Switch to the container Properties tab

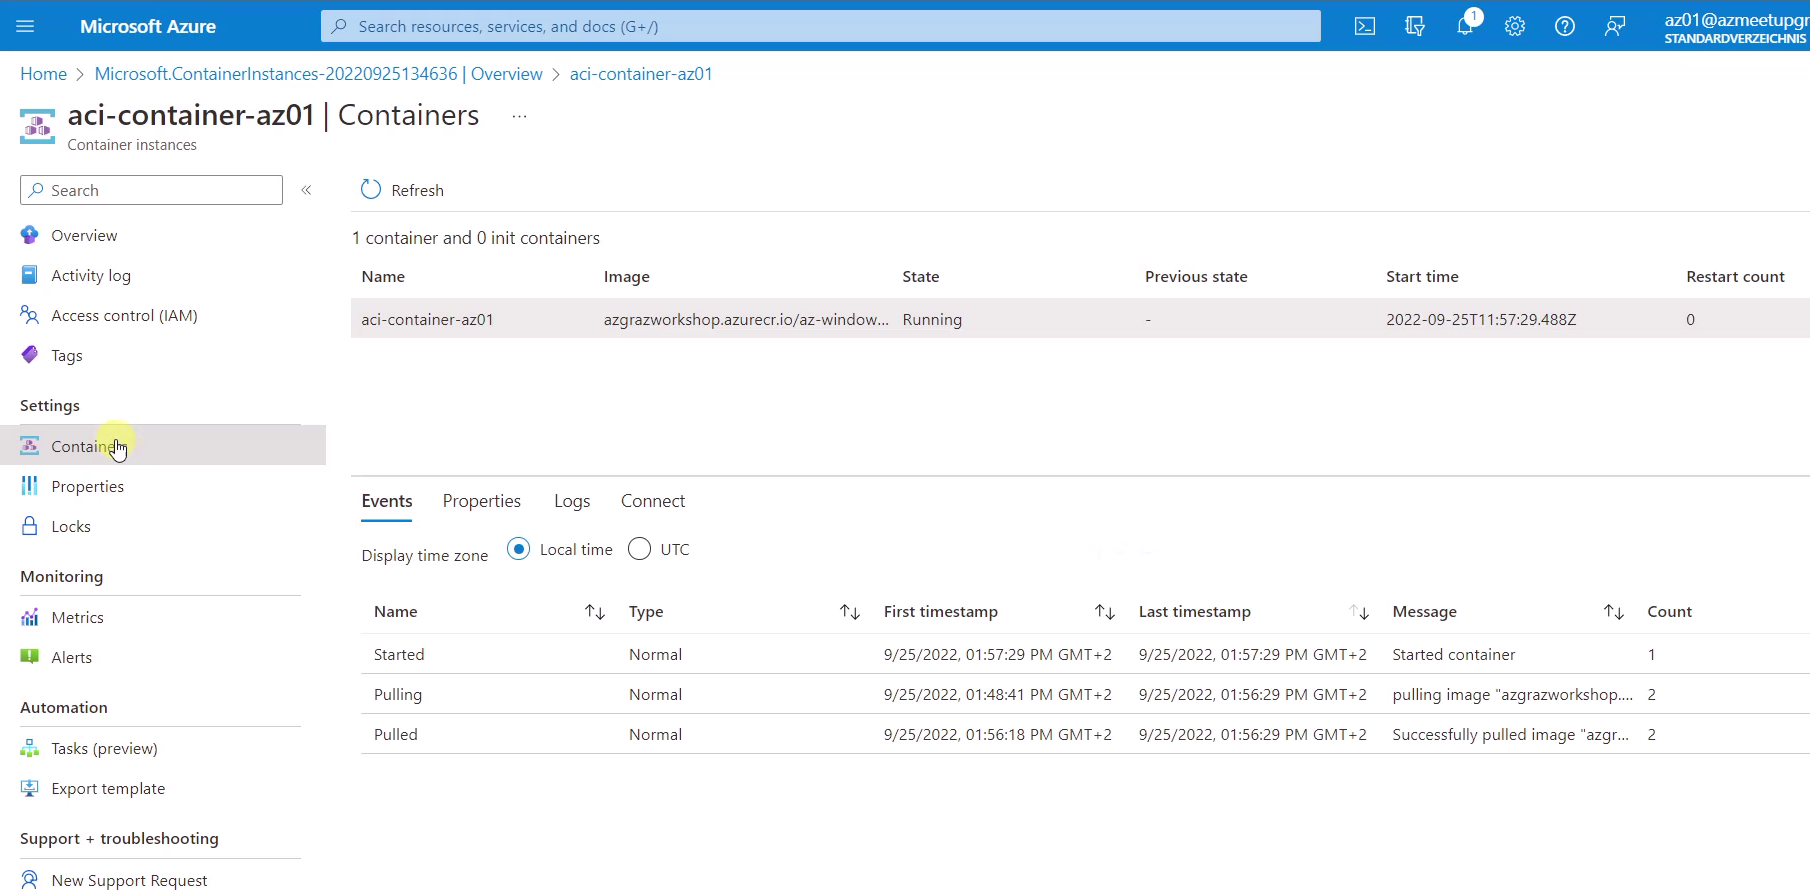tap(482, 501)
